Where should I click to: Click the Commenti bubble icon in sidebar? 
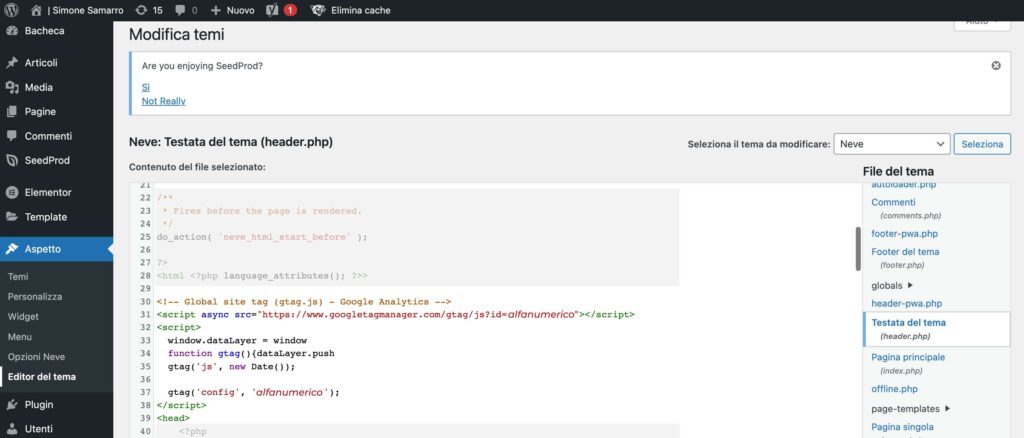click(x=11, y=136)
